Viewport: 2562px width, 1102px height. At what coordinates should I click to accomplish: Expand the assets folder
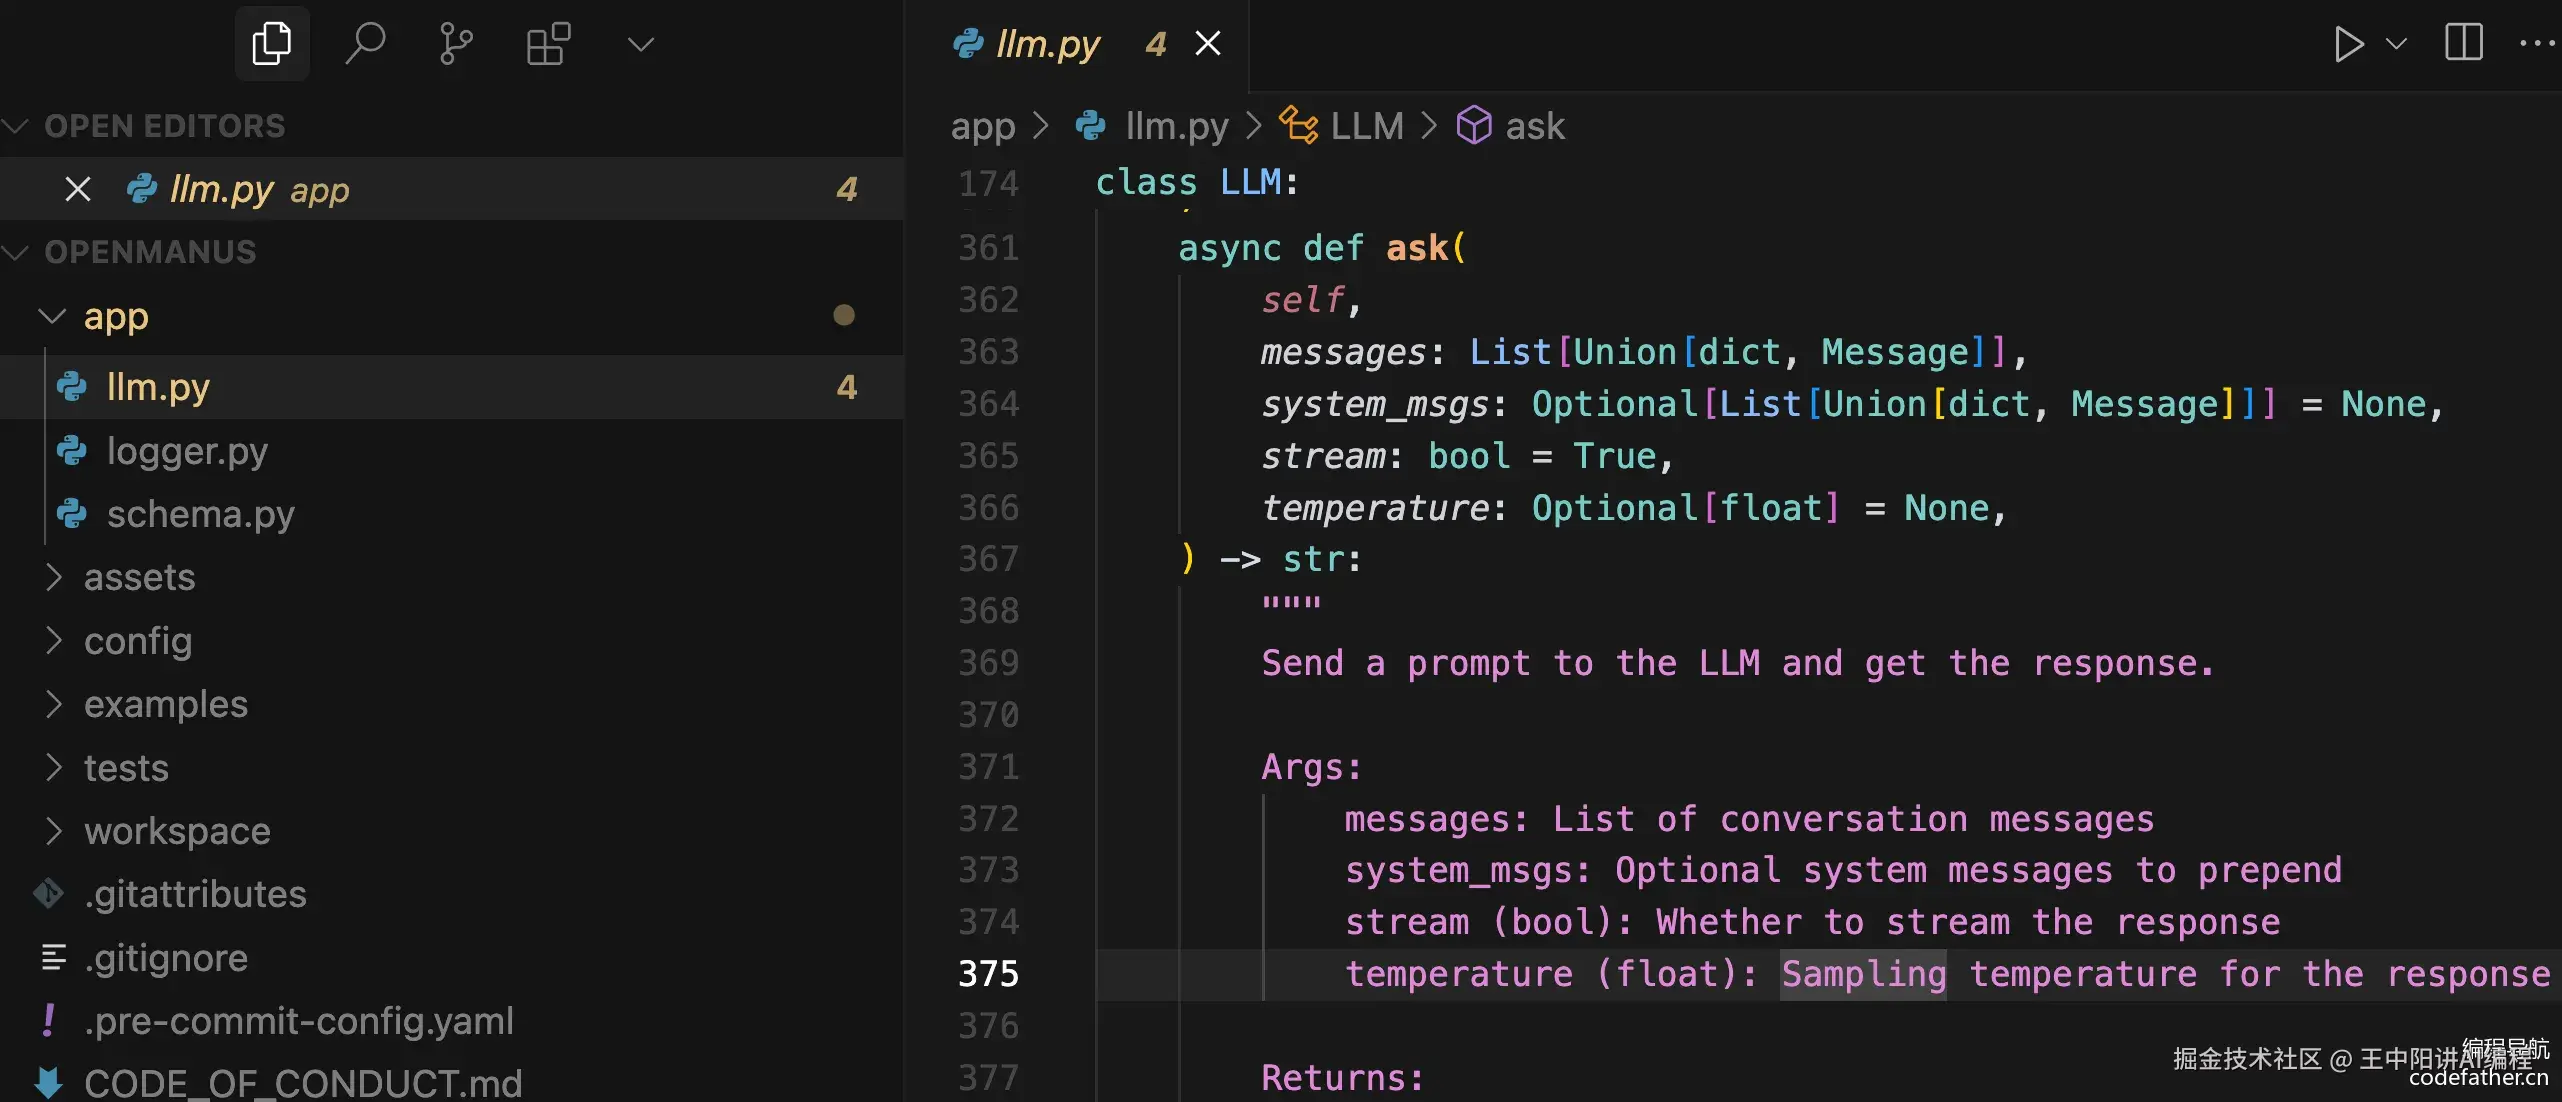pyautogui.click(x=54, y=577)
